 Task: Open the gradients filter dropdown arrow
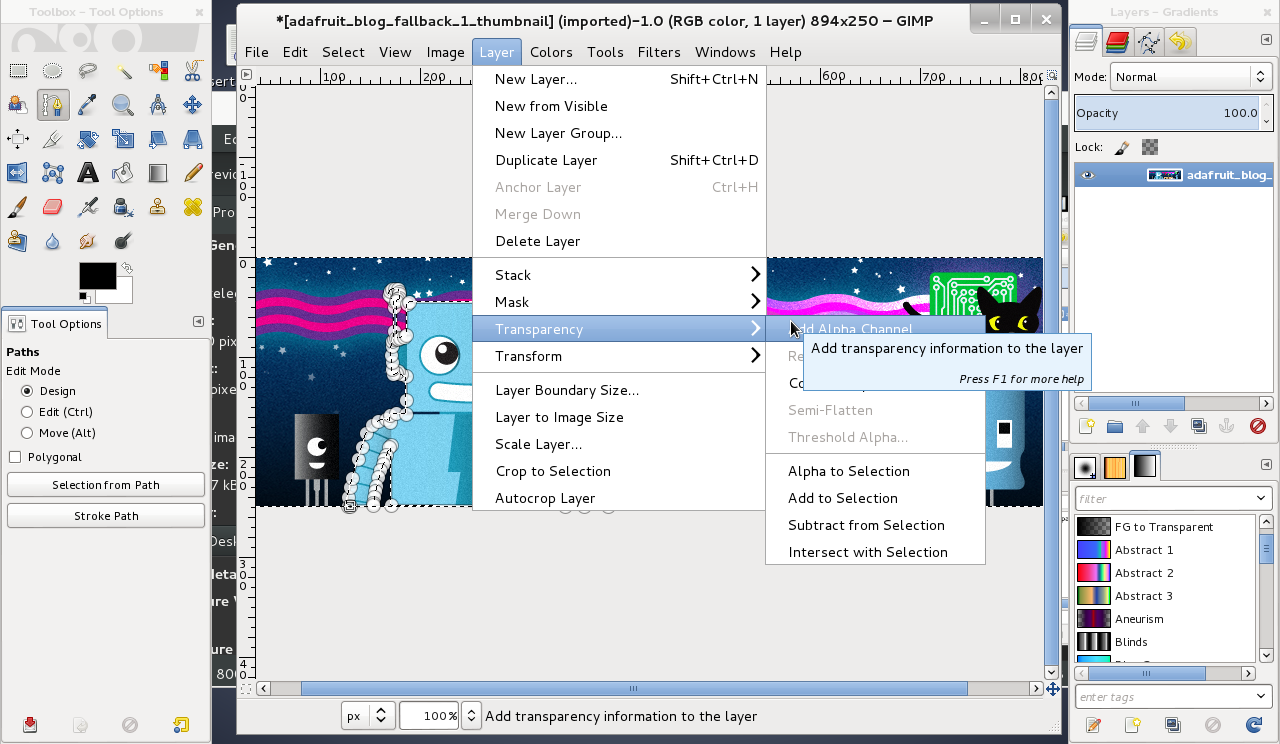(x=1261, y=499)
